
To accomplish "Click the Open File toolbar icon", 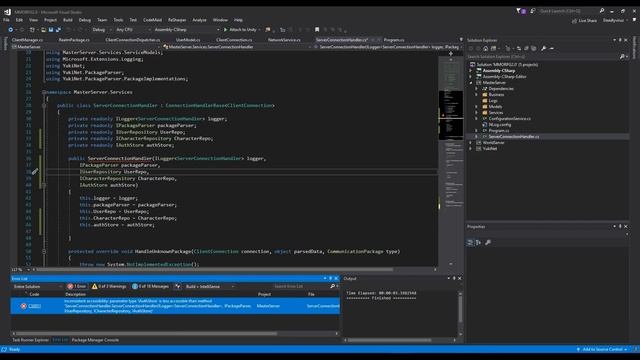I will point(43,30).
